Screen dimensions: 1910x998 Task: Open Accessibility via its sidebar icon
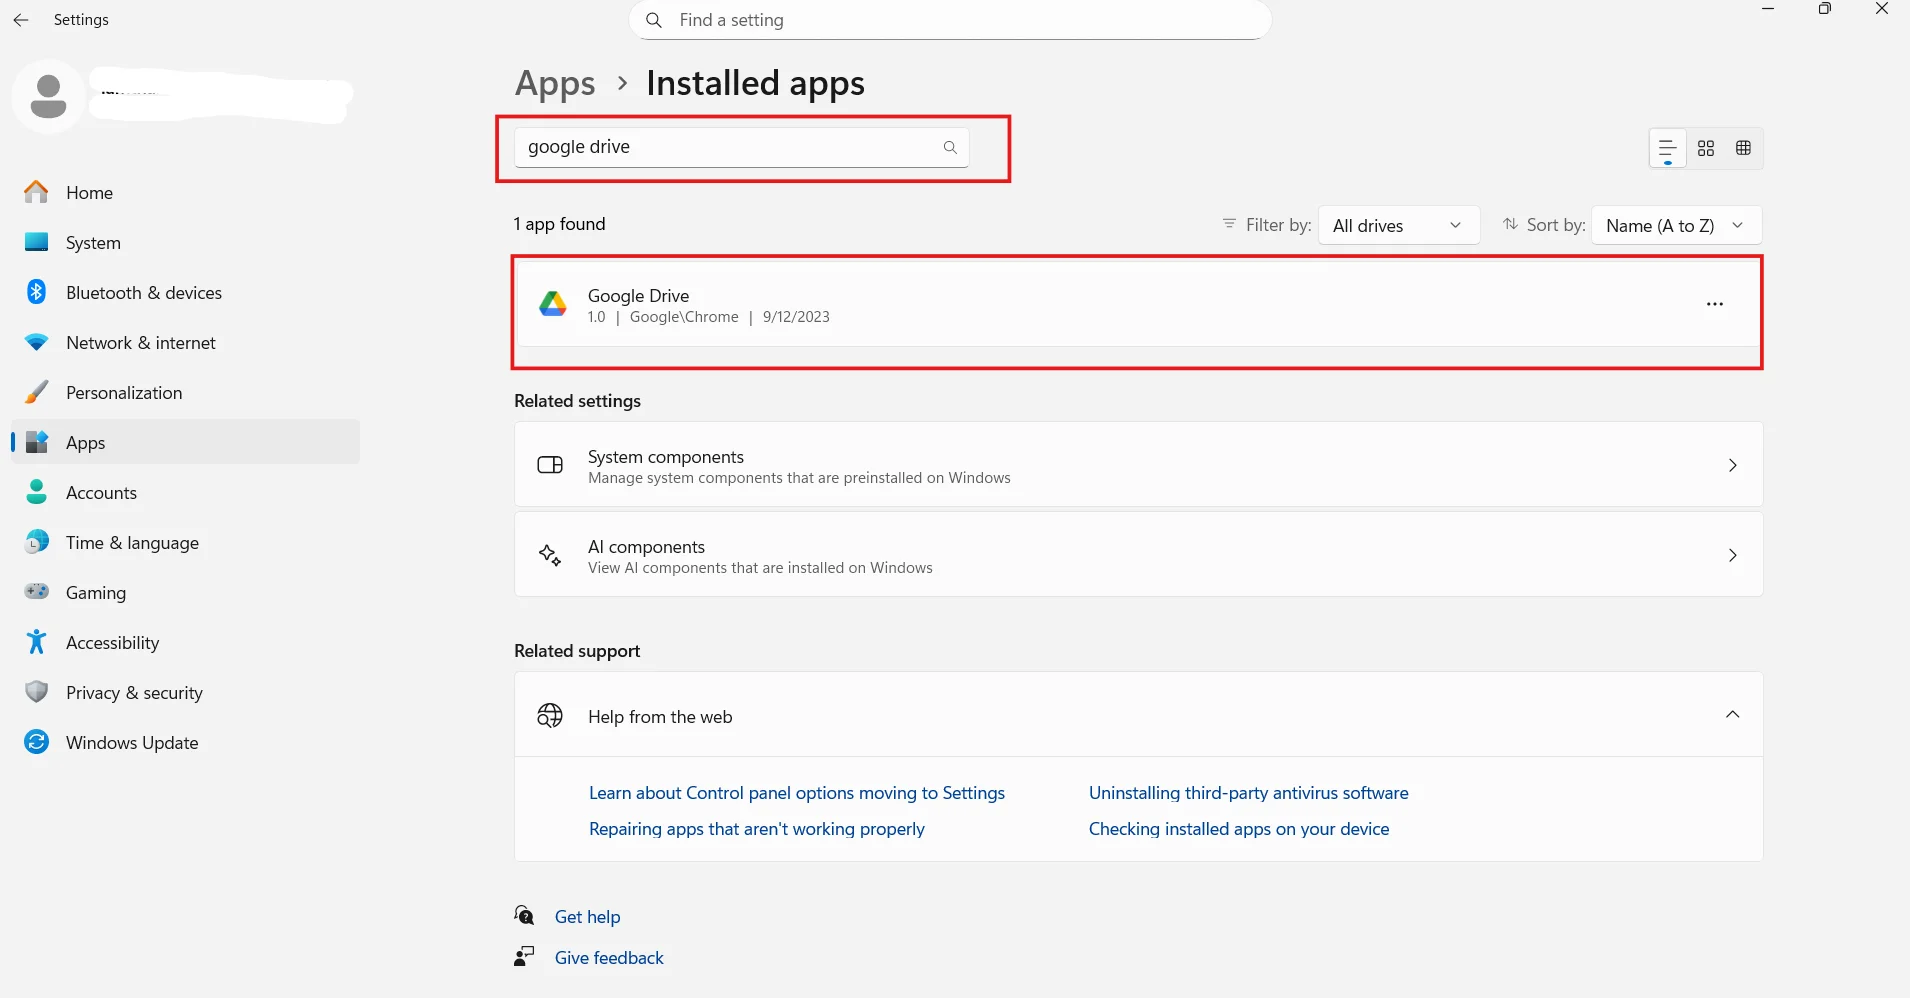[x=36, y=642]
